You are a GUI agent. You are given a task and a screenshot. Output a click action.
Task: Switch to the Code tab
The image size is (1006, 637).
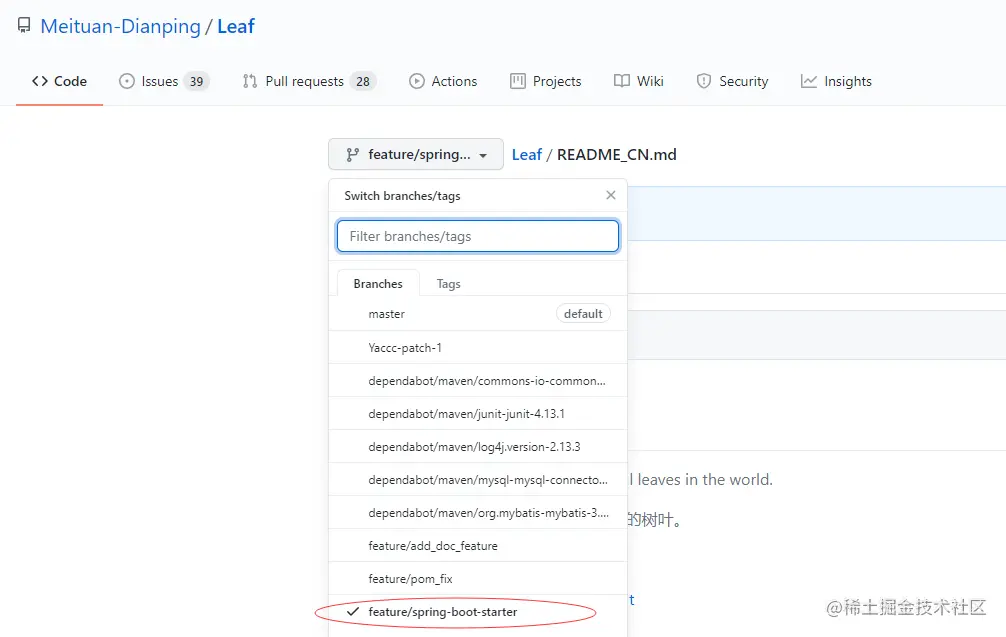[x=59, y=81]
